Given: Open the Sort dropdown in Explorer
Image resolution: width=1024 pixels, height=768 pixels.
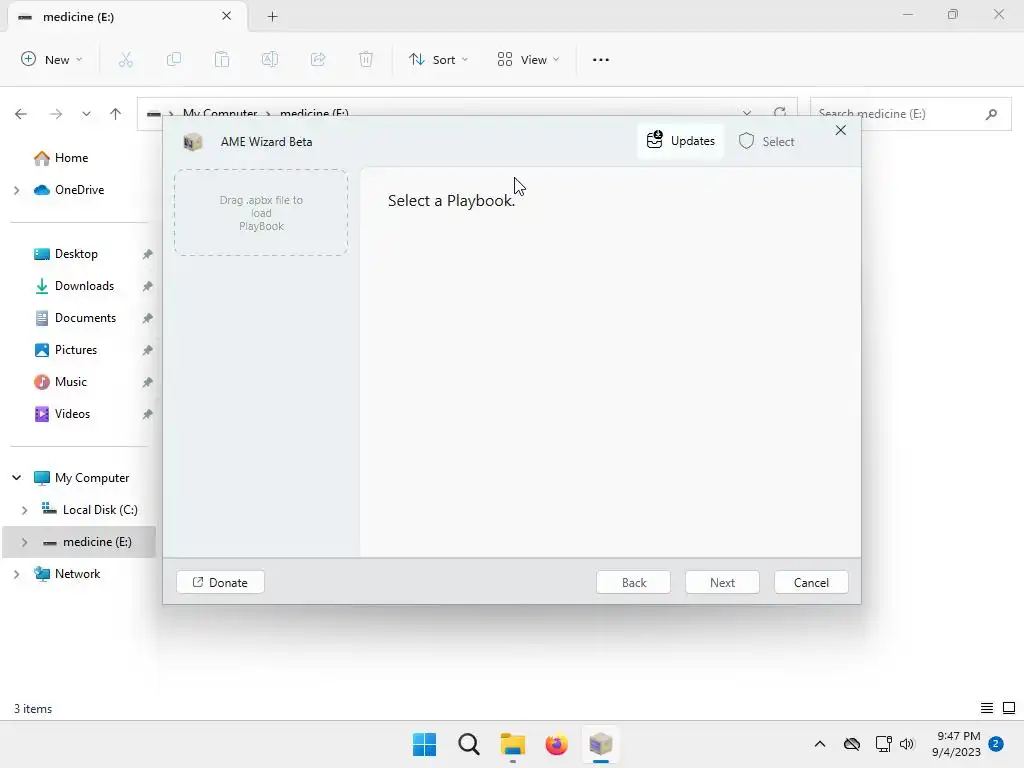Looking at the screenshot, I should pyautogui.click(x=438, y=59).
